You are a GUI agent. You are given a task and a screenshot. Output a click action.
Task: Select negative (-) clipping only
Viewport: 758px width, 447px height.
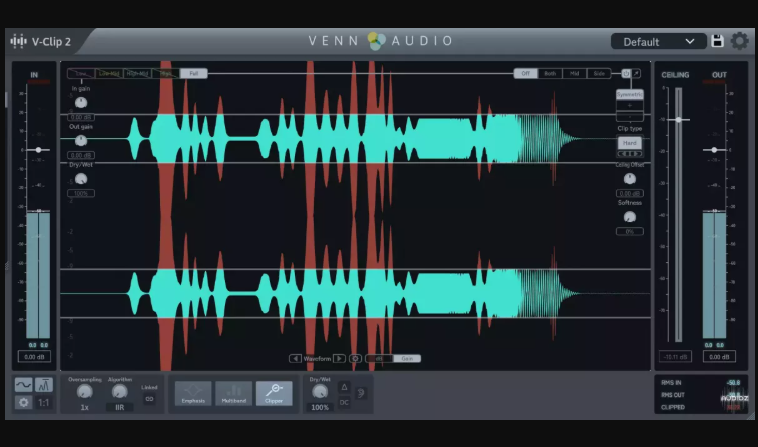tap(629, 117)
